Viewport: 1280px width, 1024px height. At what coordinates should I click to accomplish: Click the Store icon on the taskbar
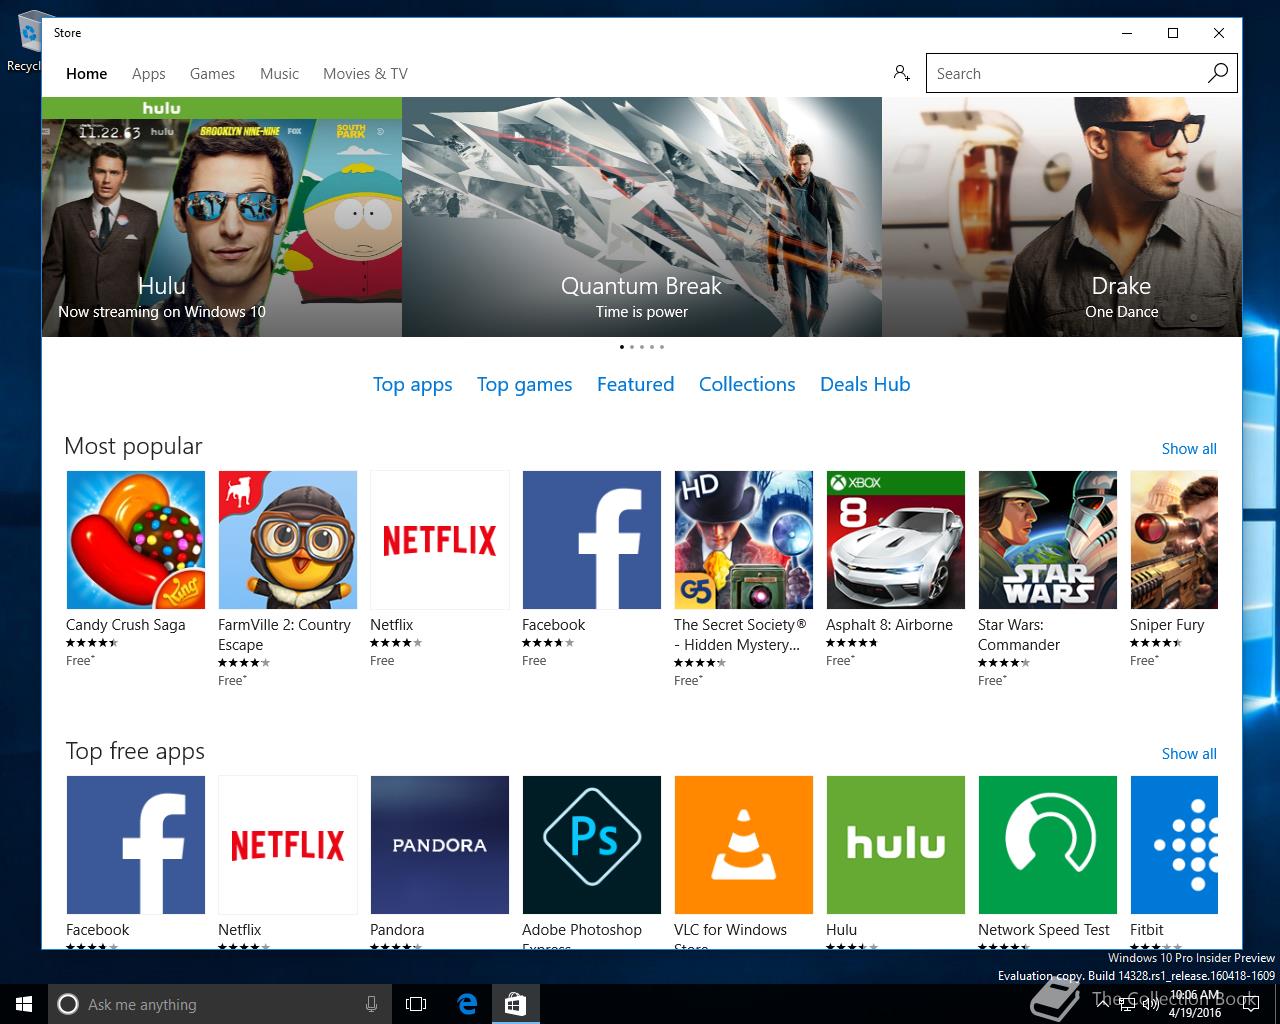pos(515,1004)
